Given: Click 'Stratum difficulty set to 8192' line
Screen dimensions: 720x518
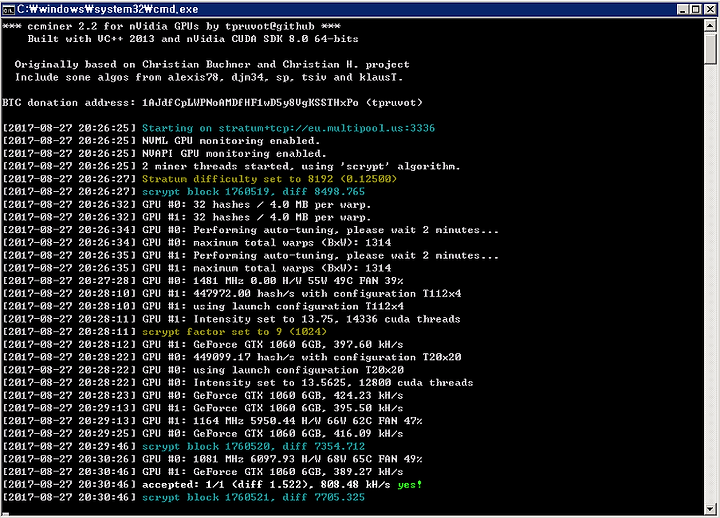Looking at the screenshot, I should (200, 179).
